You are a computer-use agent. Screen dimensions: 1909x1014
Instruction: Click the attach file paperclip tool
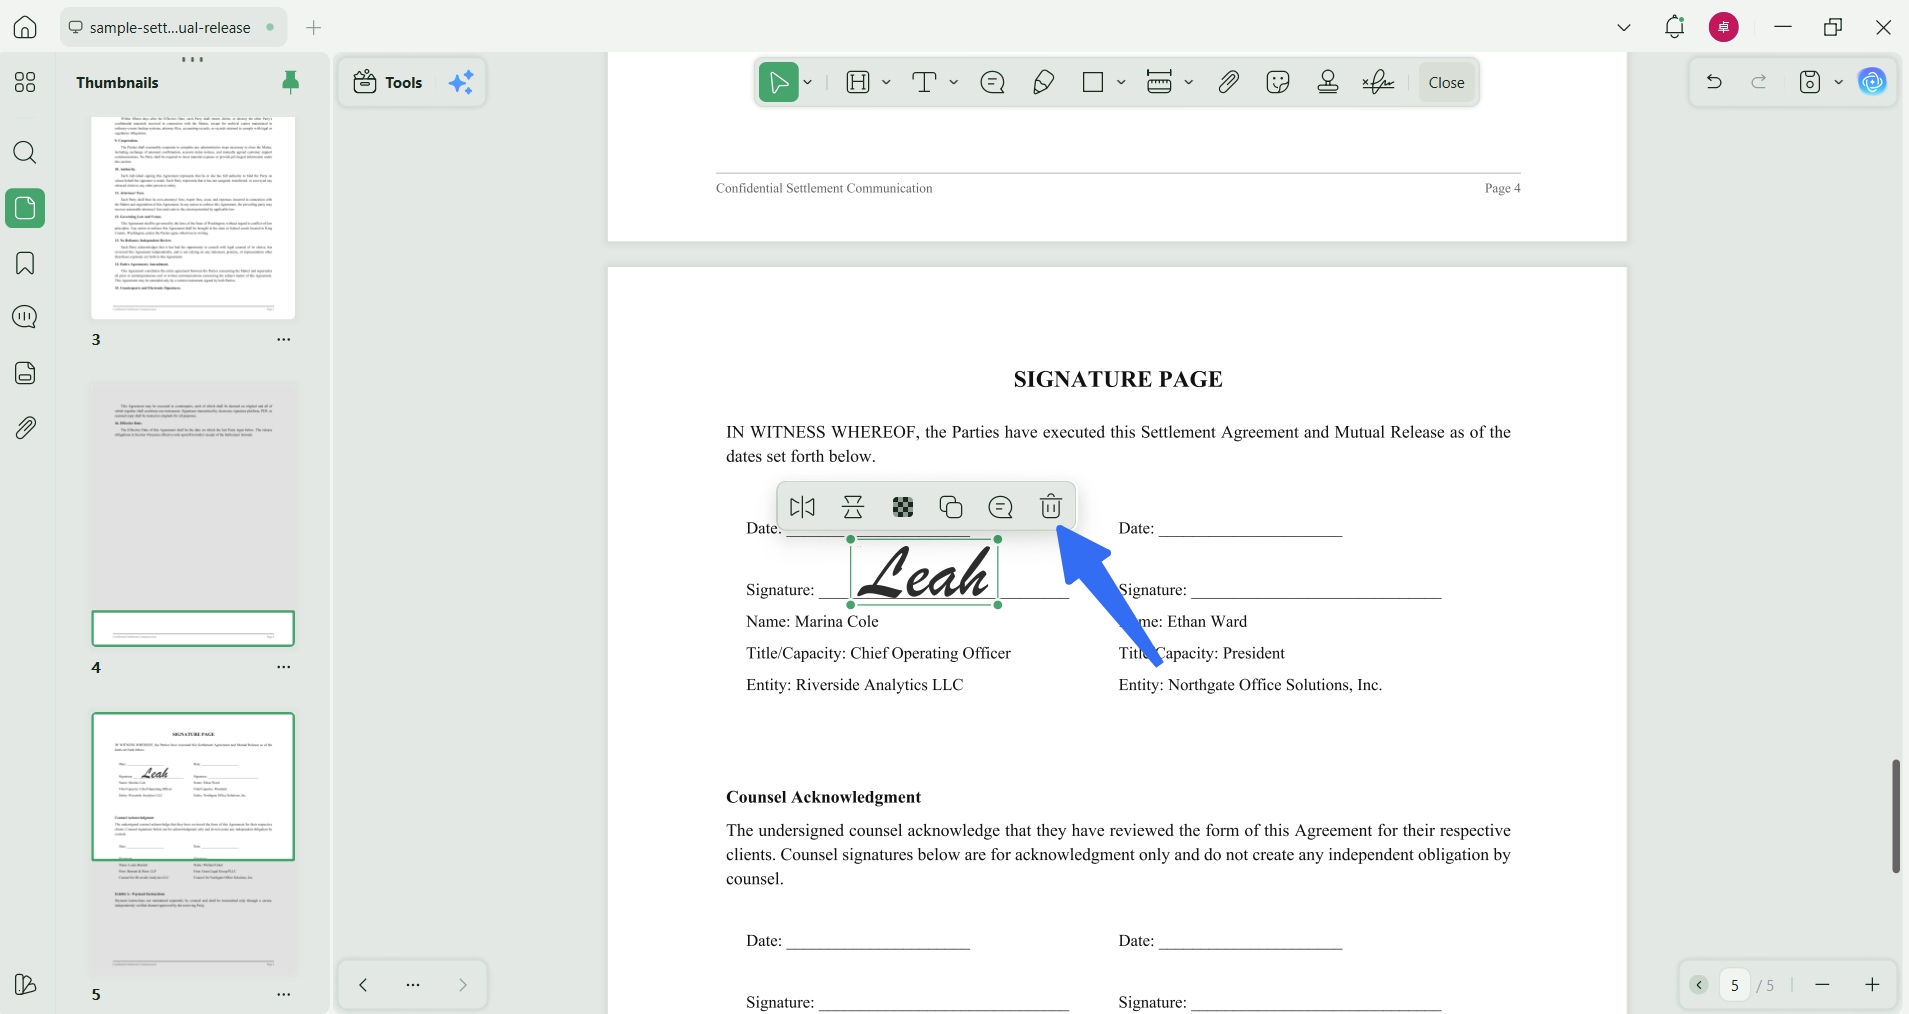coord(1229,82)
